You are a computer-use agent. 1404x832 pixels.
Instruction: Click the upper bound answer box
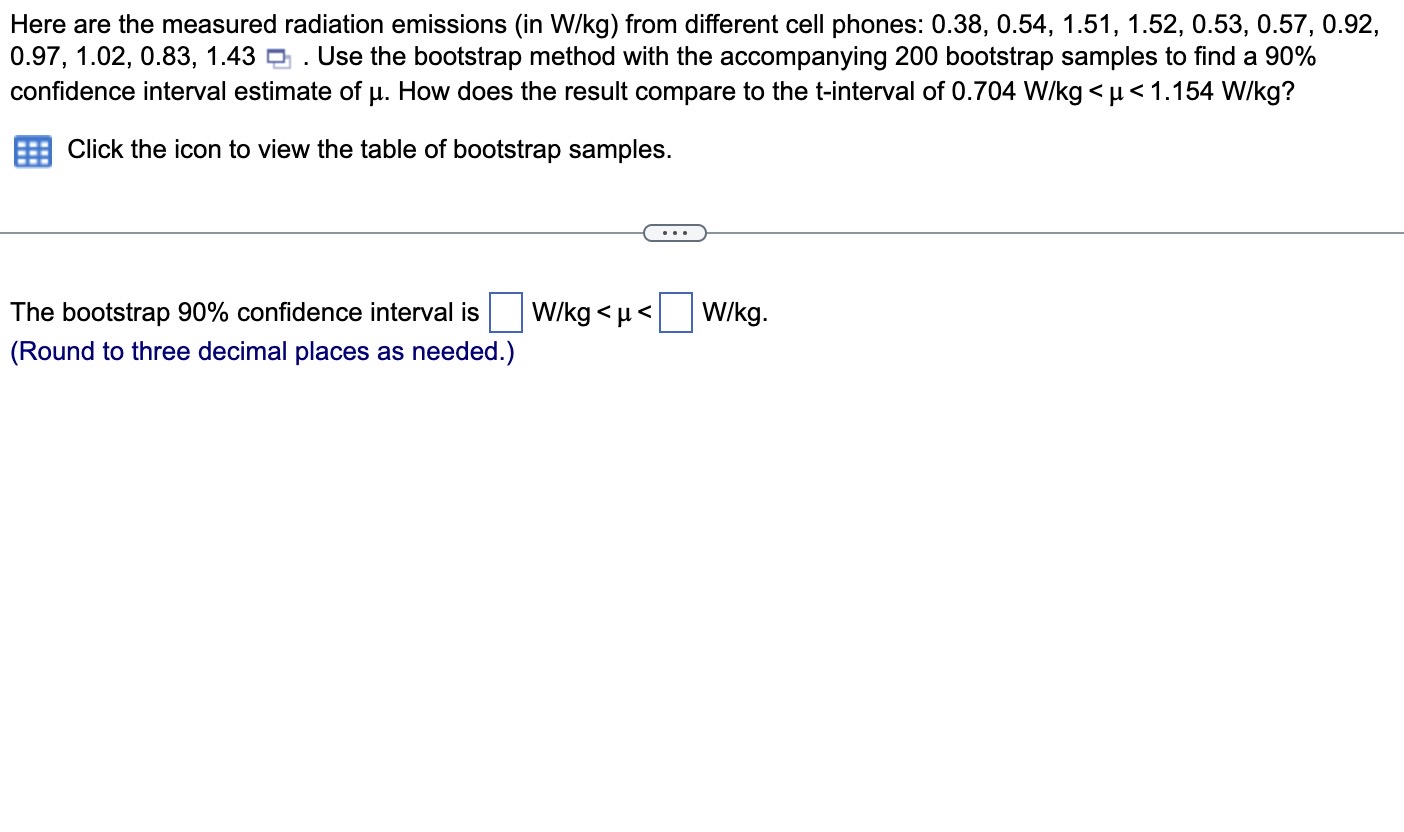pyautogui.click(x=676, y=312)
